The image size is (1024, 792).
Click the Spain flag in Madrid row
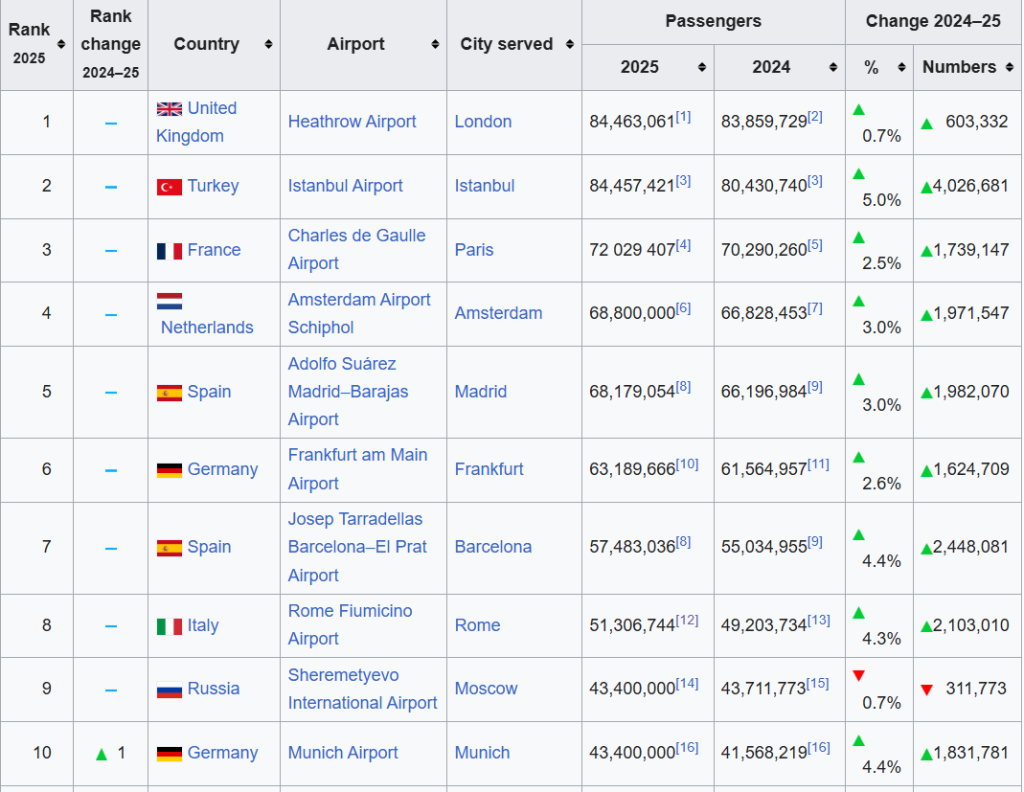click(169, 393)
